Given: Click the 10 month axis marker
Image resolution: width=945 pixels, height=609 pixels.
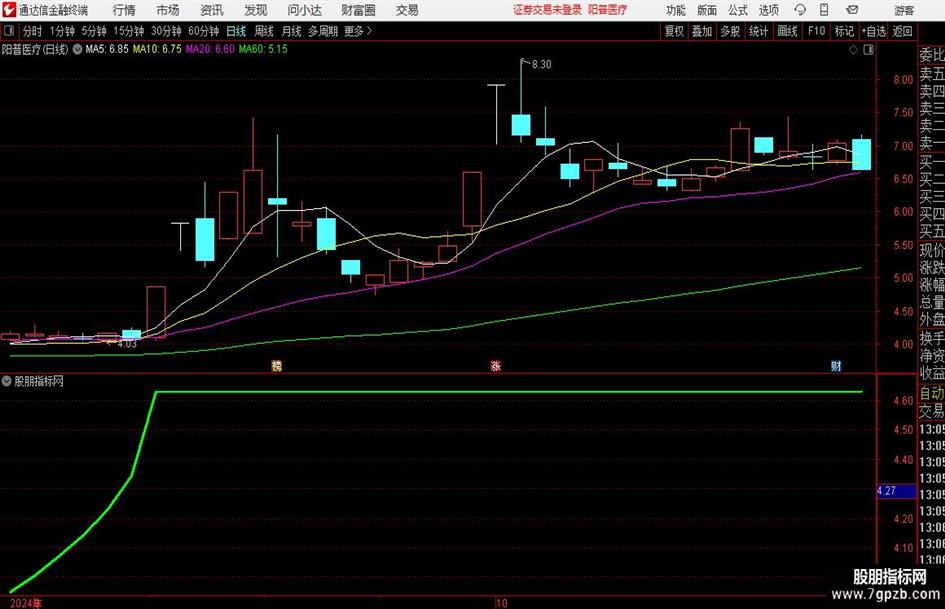Looking at the screenshot, I should click(501, 602).
